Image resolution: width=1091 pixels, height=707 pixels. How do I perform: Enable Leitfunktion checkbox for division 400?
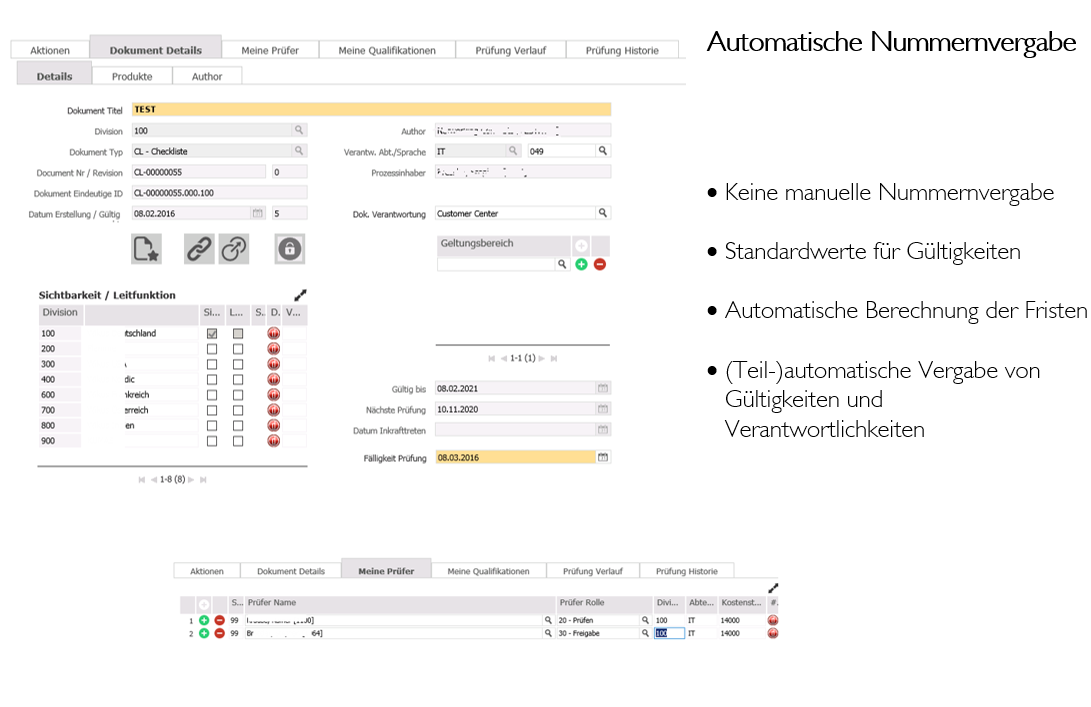click(238, 380)
